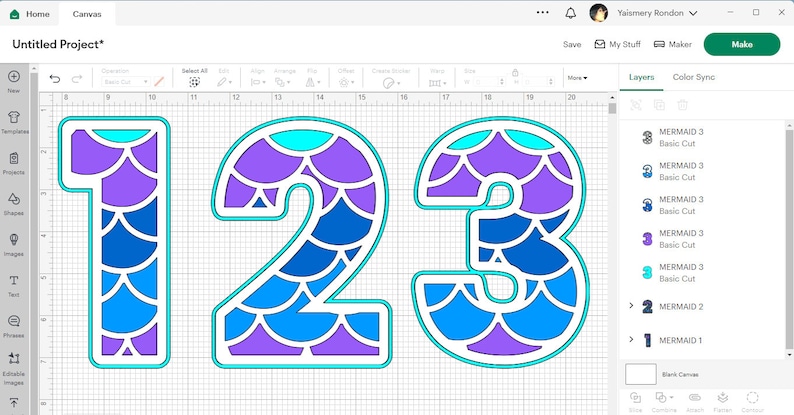The height and width of the screenshot is (415, 794).
Task: Click the Upload arrow icon in sidebar
Action: 14,403
